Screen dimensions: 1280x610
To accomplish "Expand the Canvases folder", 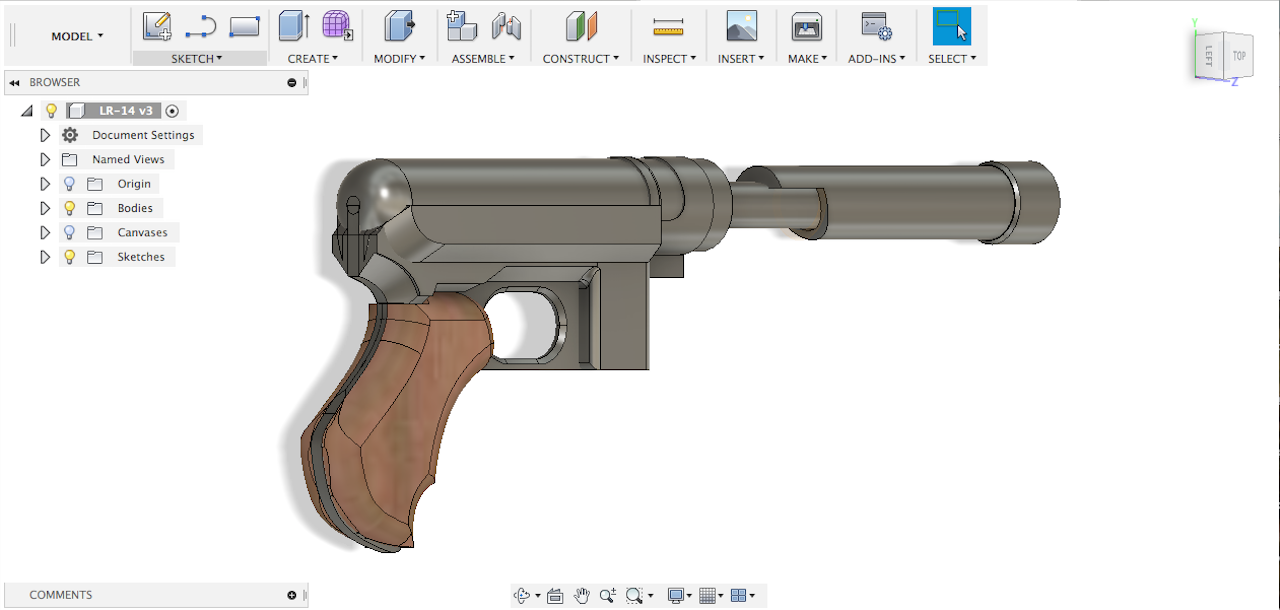I will click(44, 232).
